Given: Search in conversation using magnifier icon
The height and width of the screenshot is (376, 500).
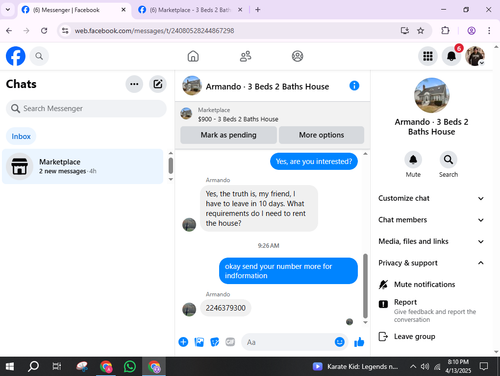Looking at the screenshot, I should (448, 160).
